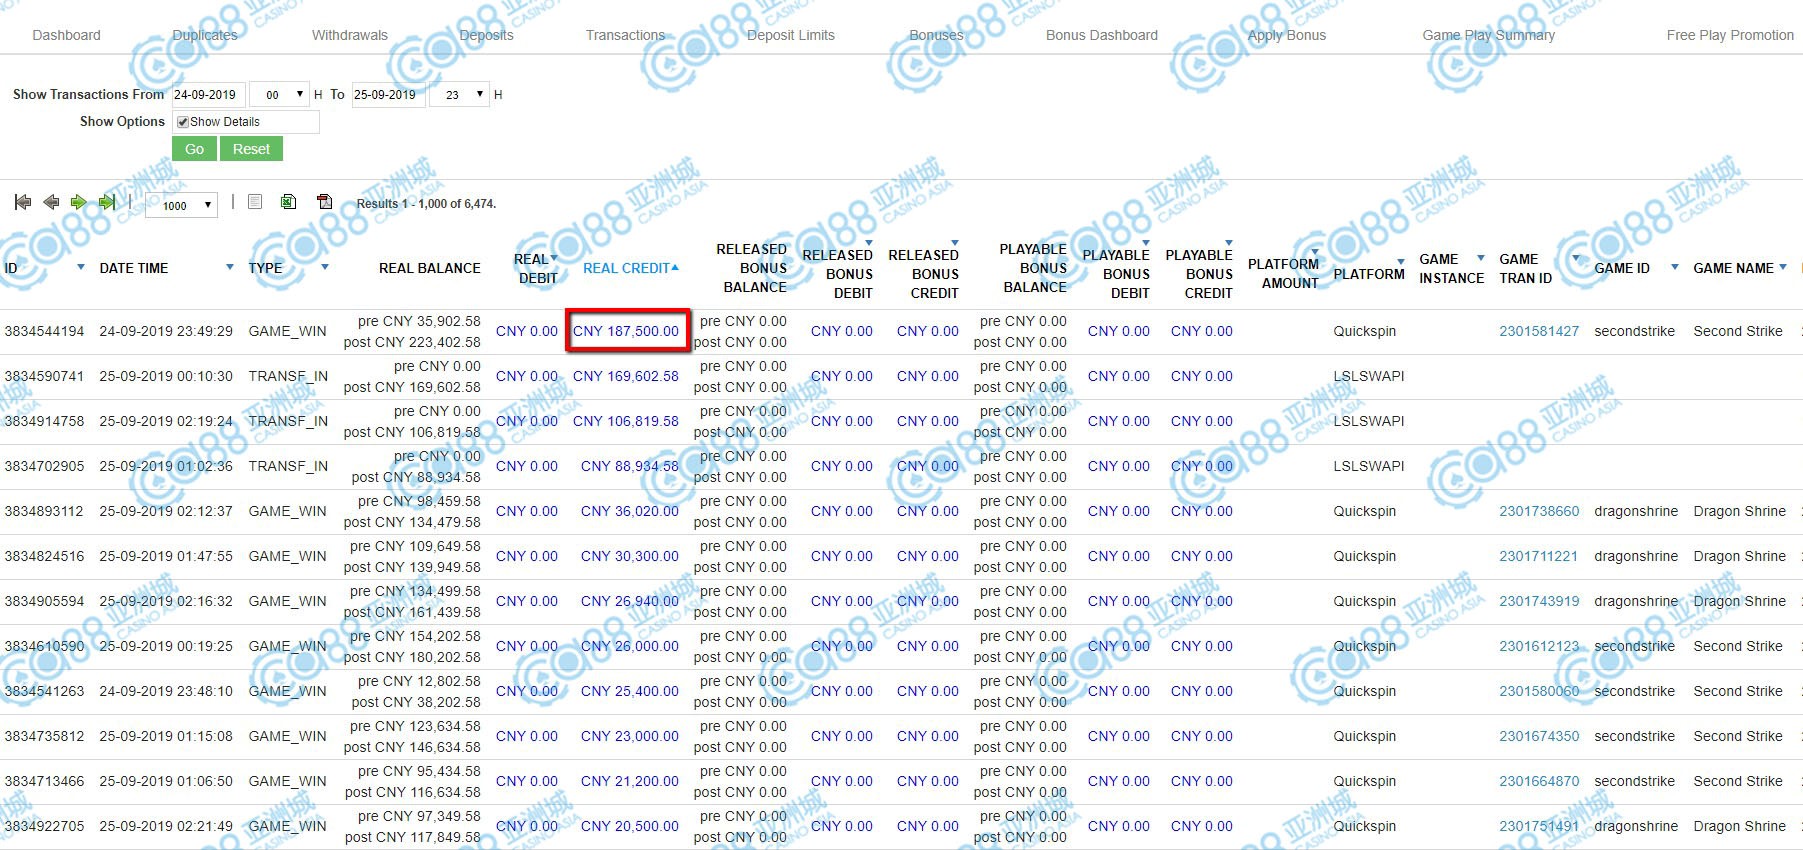1803x850 pixels.
Task: Export results as plain text document
Action: point(255,202)
